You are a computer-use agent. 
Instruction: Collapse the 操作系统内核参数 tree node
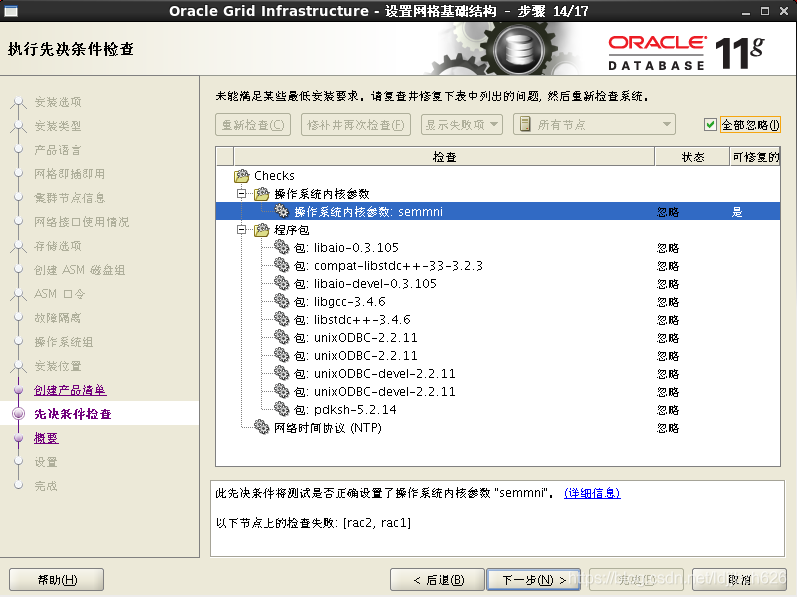[242, 194]
